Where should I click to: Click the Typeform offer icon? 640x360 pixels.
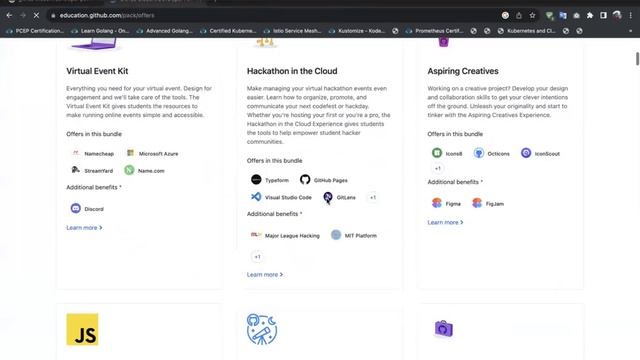256,180
